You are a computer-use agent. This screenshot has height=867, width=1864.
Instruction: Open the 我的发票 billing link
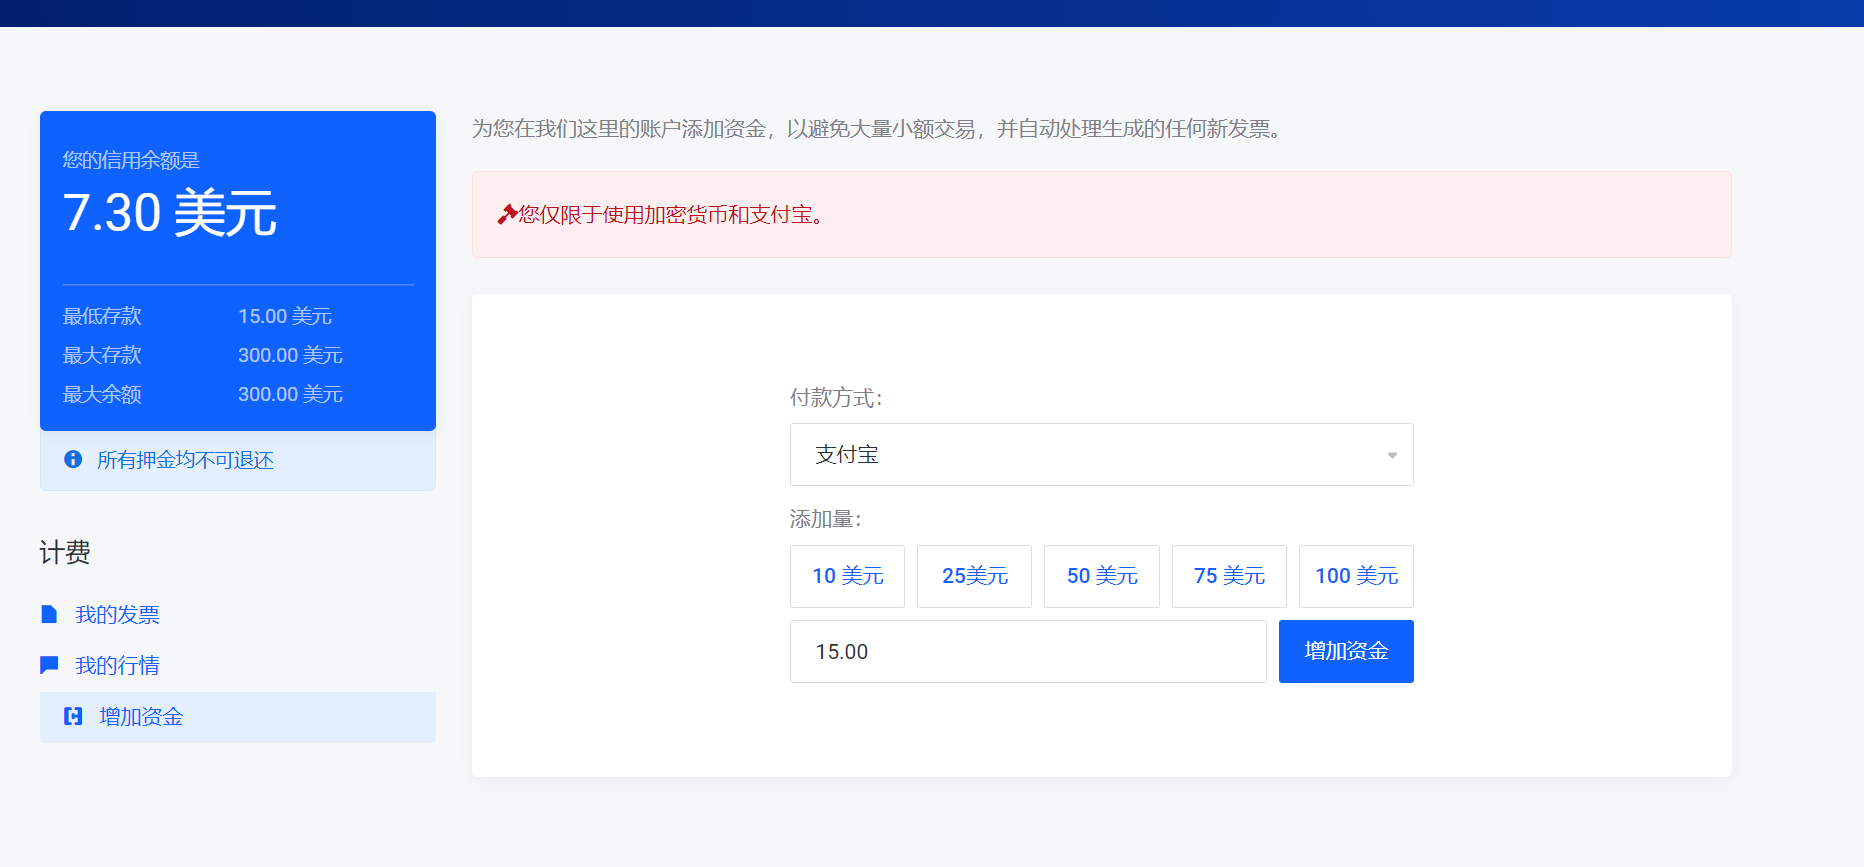pyautogui.click(x=117, y=615)
